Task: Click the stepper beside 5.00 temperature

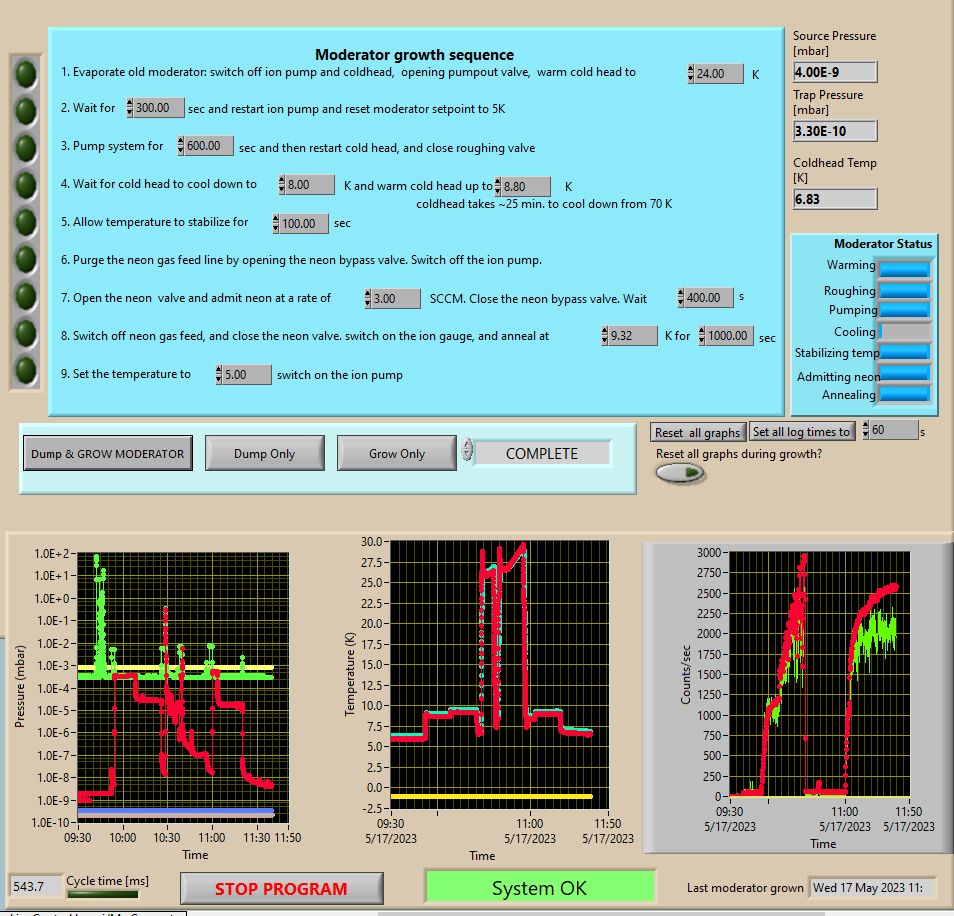Action: pyautogui.click(x=218, y=375)
